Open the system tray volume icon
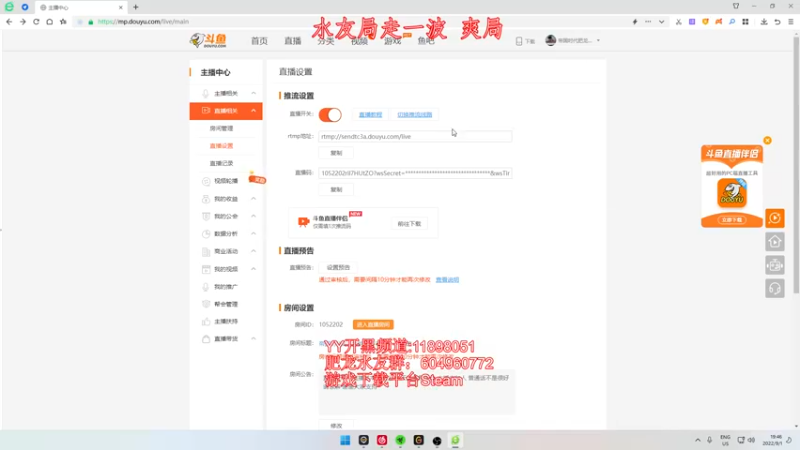The width and height of the screenshot is (800, 450). coord(751,440)
